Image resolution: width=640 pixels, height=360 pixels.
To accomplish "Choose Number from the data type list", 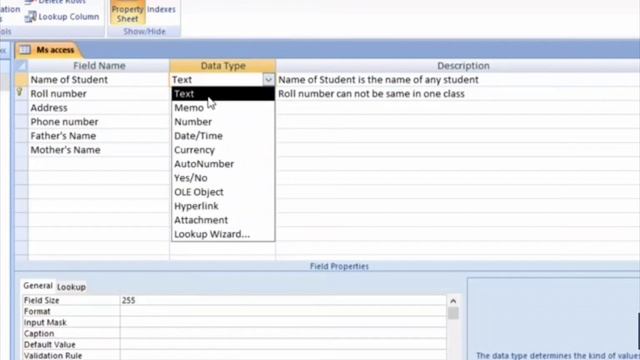I will pos(223,122).
